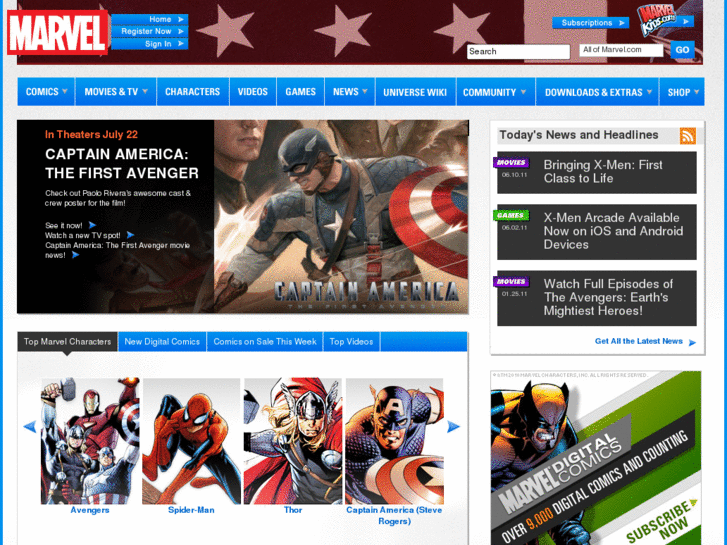Click the arrow on the Home button

point(181,19)
